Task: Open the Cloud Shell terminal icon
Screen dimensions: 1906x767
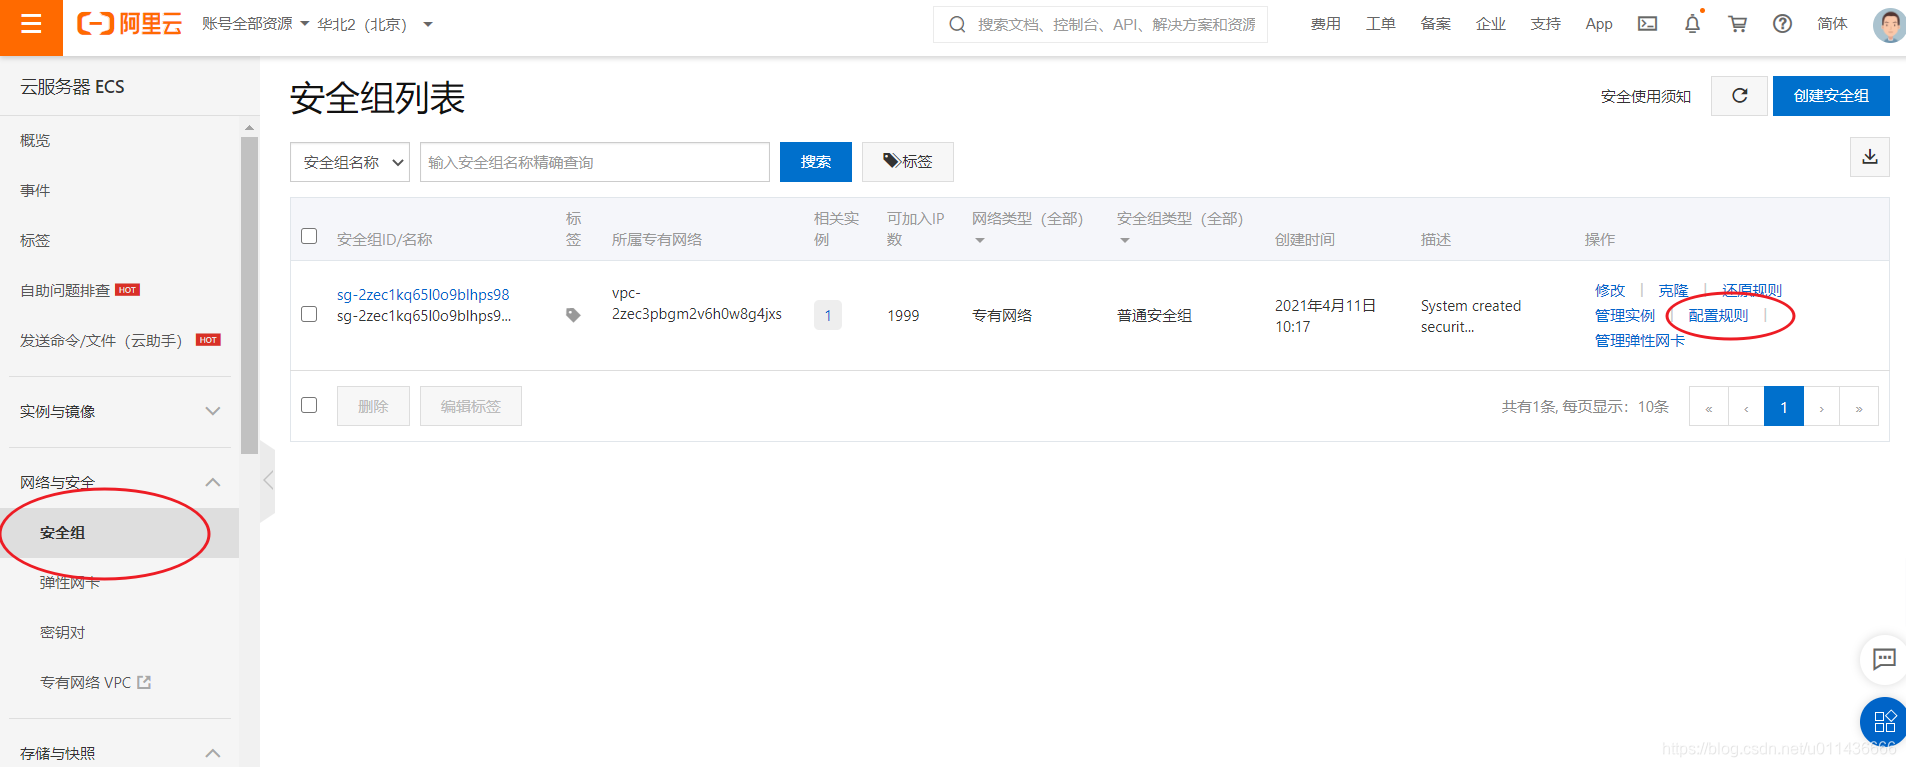Action: tap(1647, 24)
